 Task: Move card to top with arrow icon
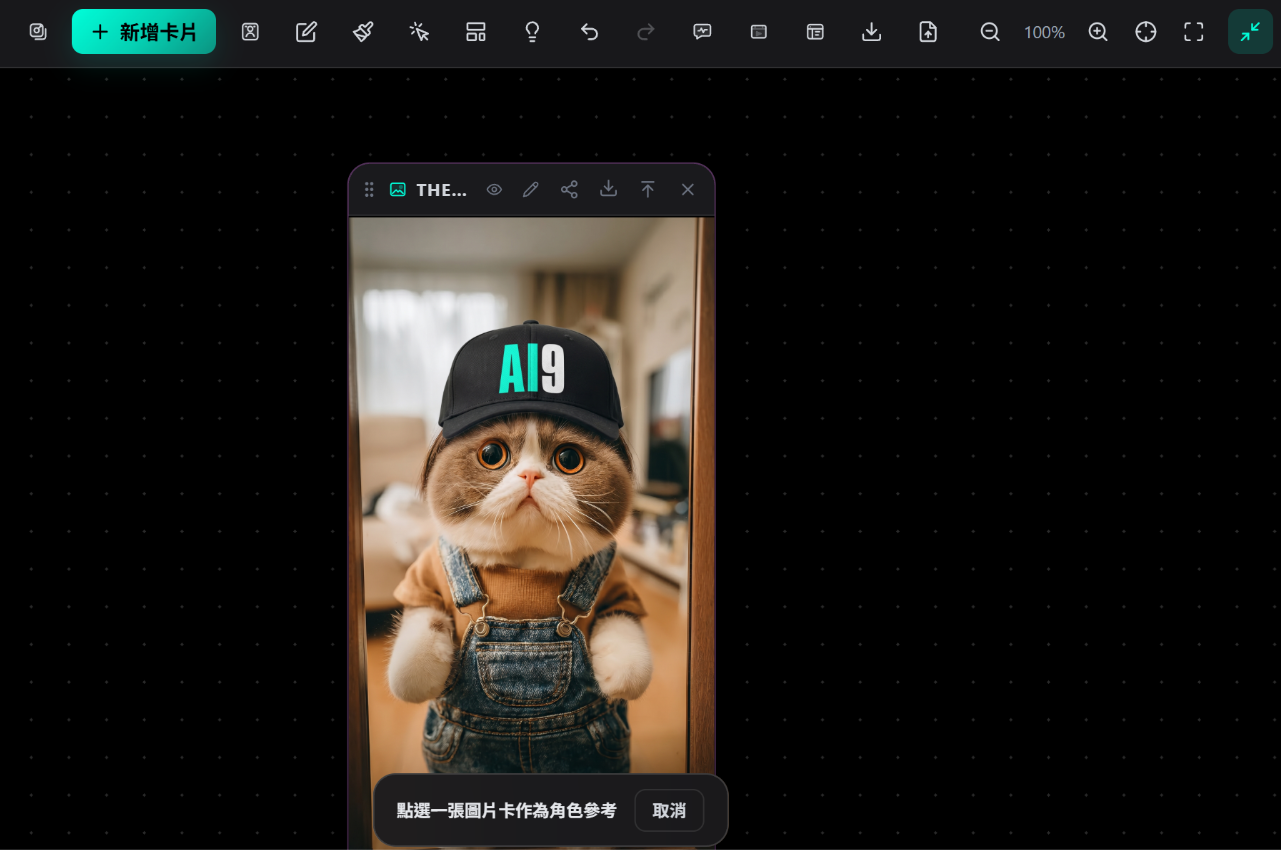(x=648, y=190)
